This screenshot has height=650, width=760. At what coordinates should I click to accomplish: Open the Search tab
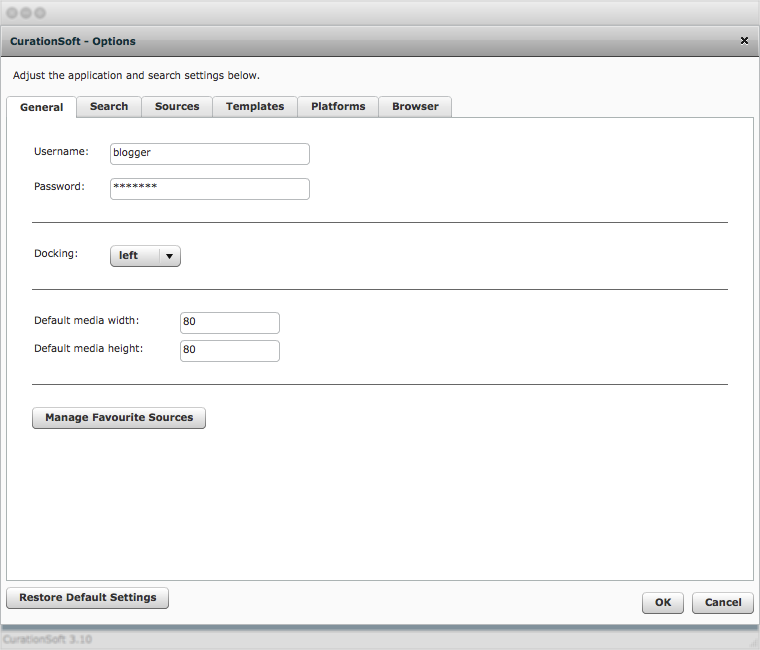(109, 107)
